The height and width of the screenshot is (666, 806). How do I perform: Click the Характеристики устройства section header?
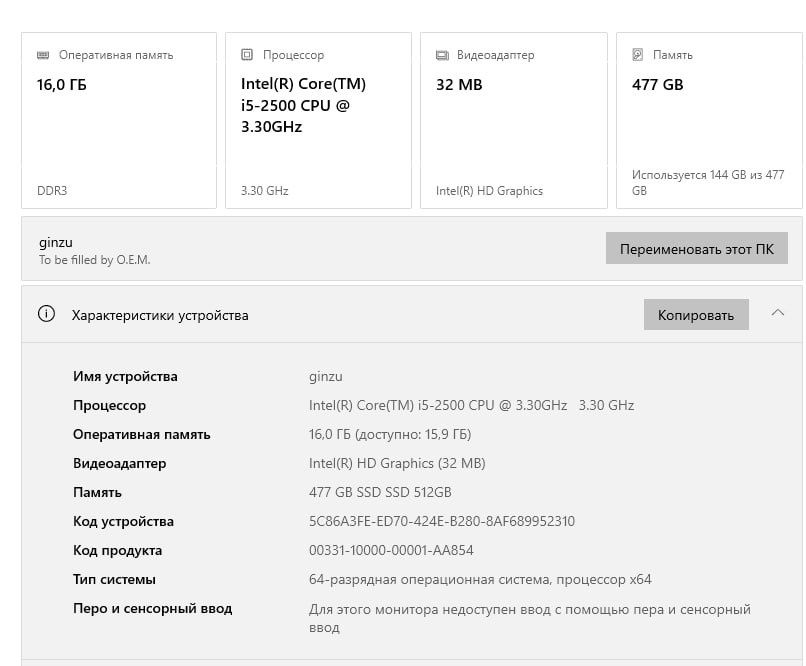[160, 315]
